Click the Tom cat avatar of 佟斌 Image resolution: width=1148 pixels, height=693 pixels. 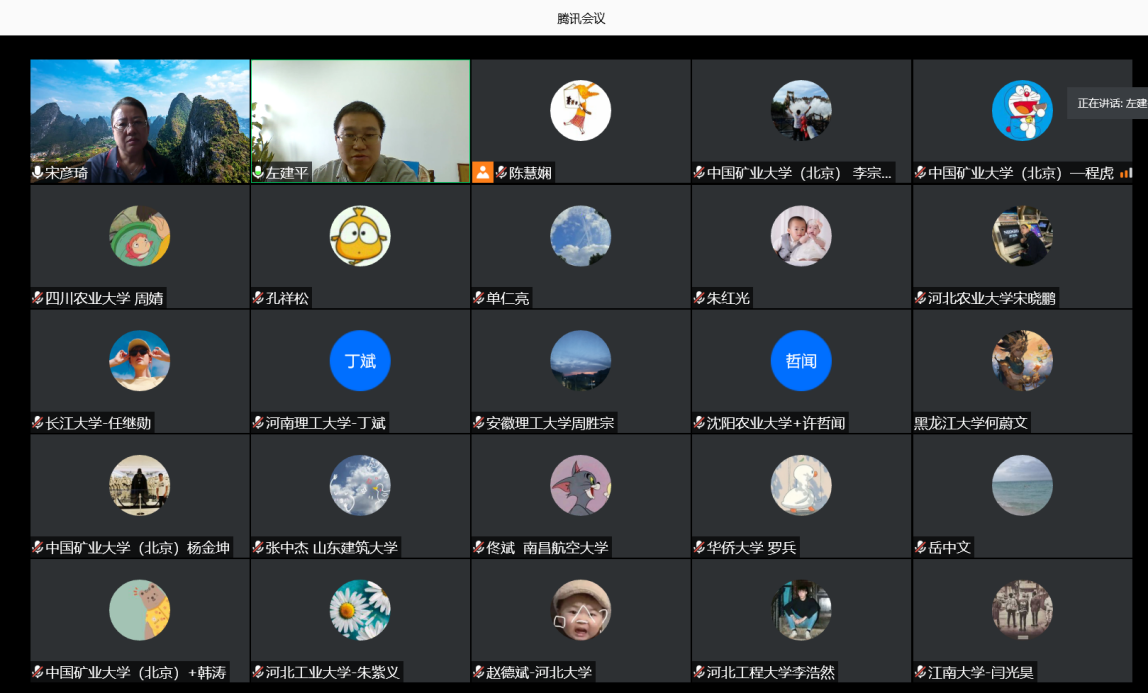580,485
